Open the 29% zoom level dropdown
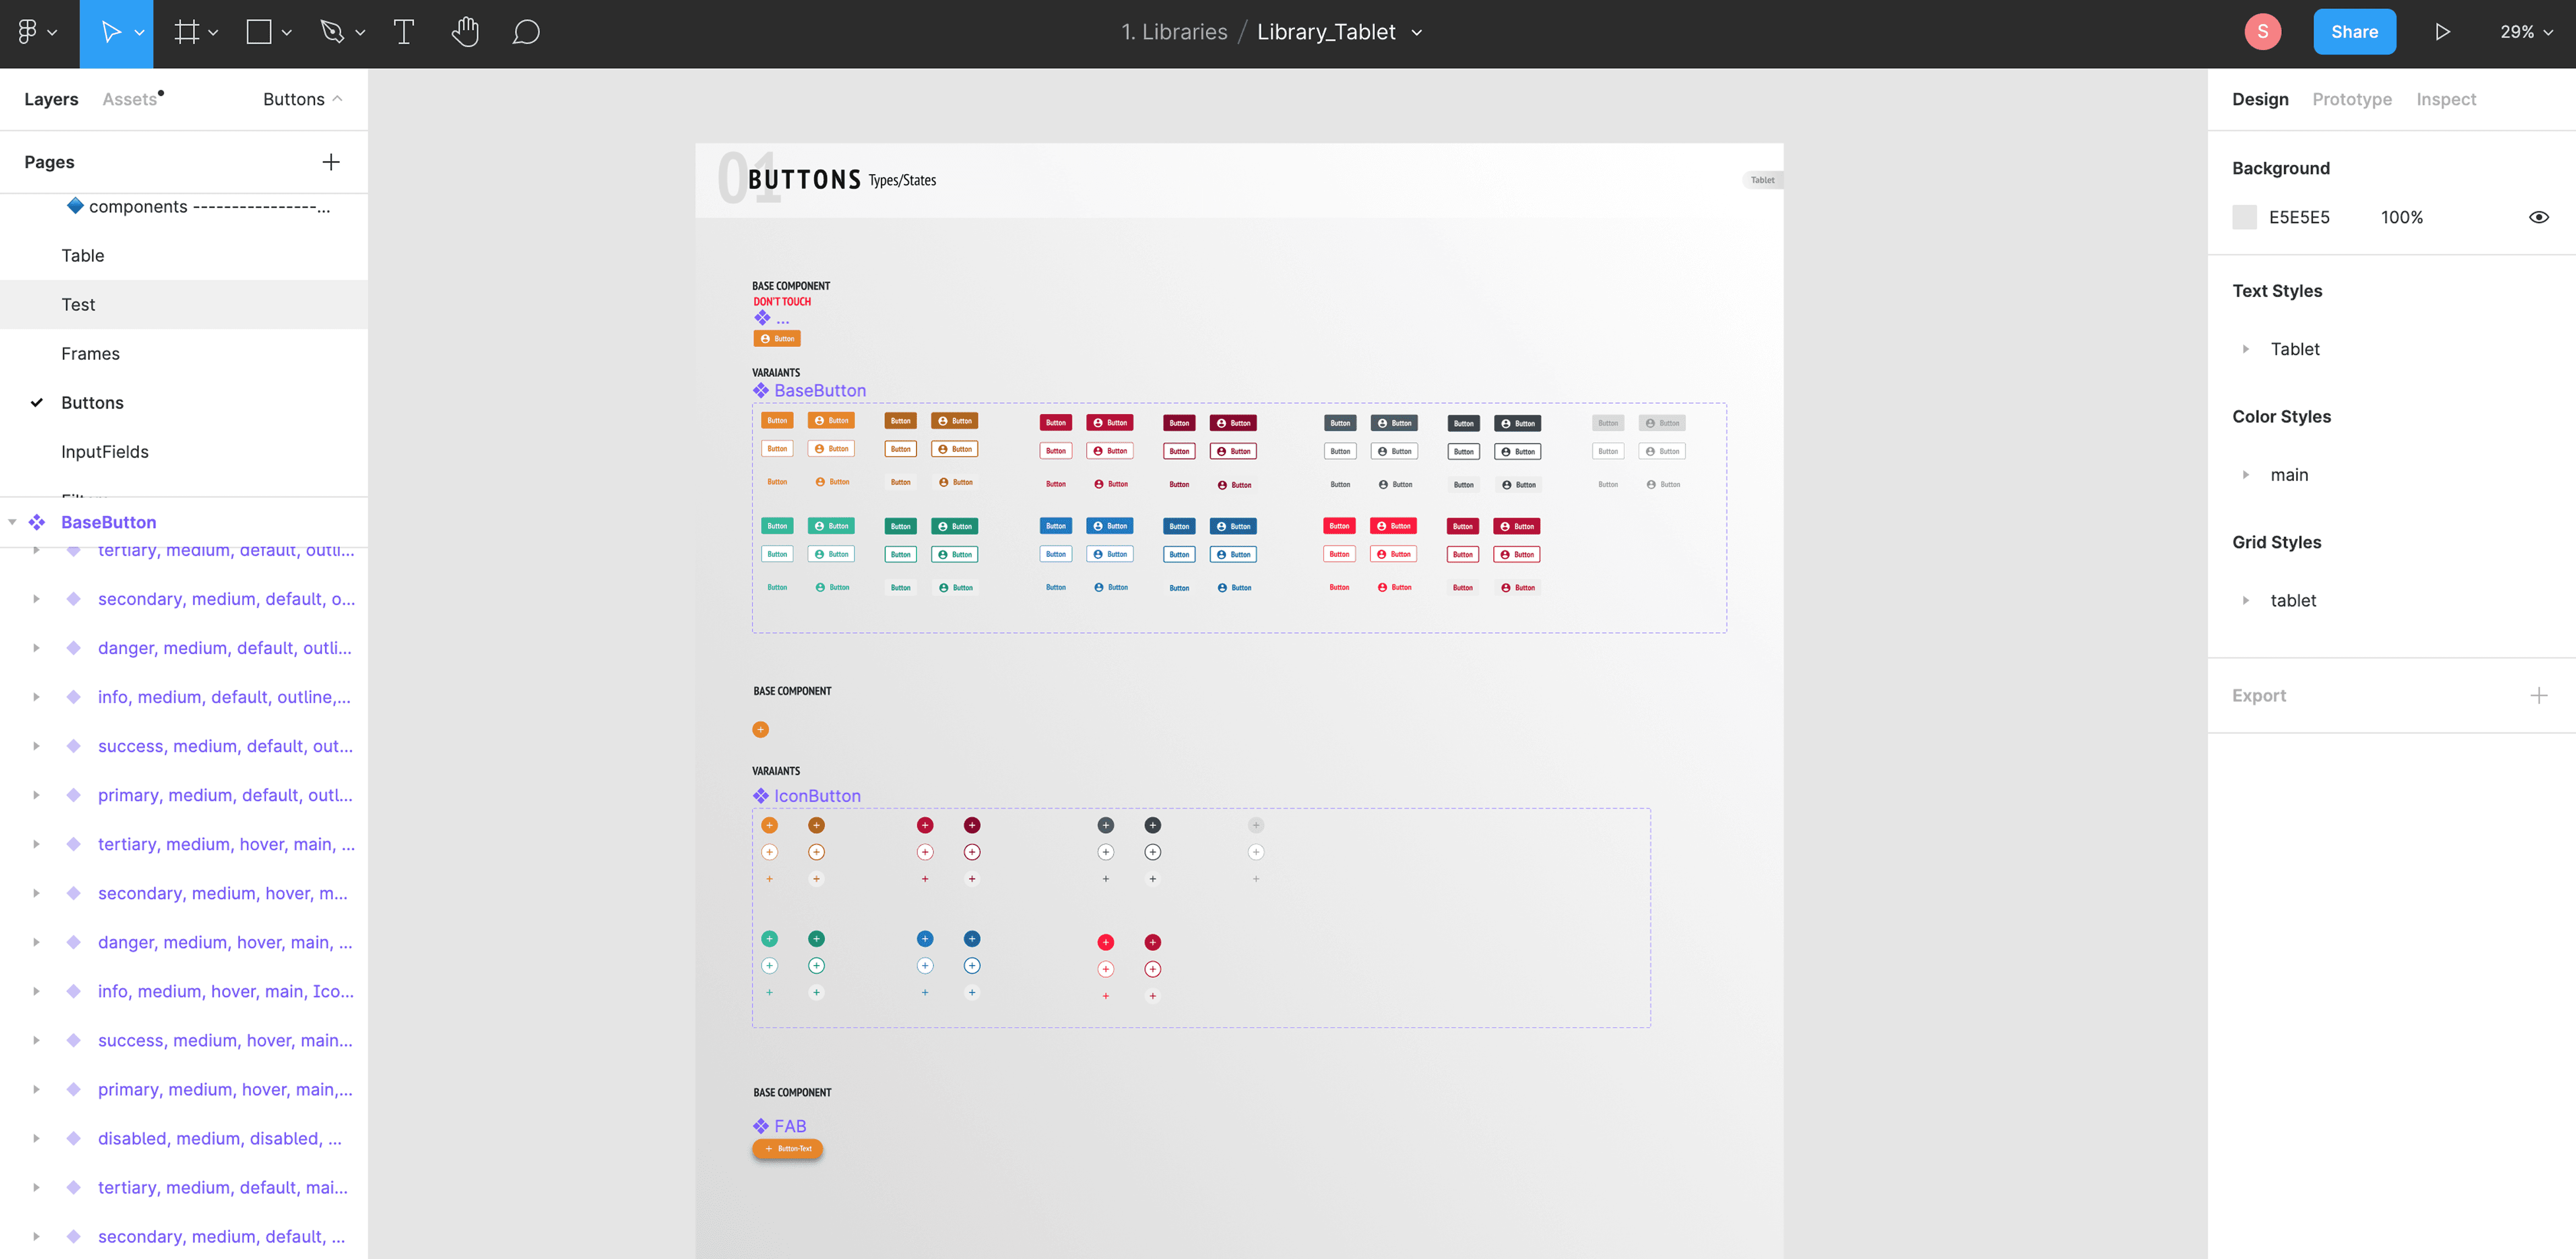 (2526, 32)
